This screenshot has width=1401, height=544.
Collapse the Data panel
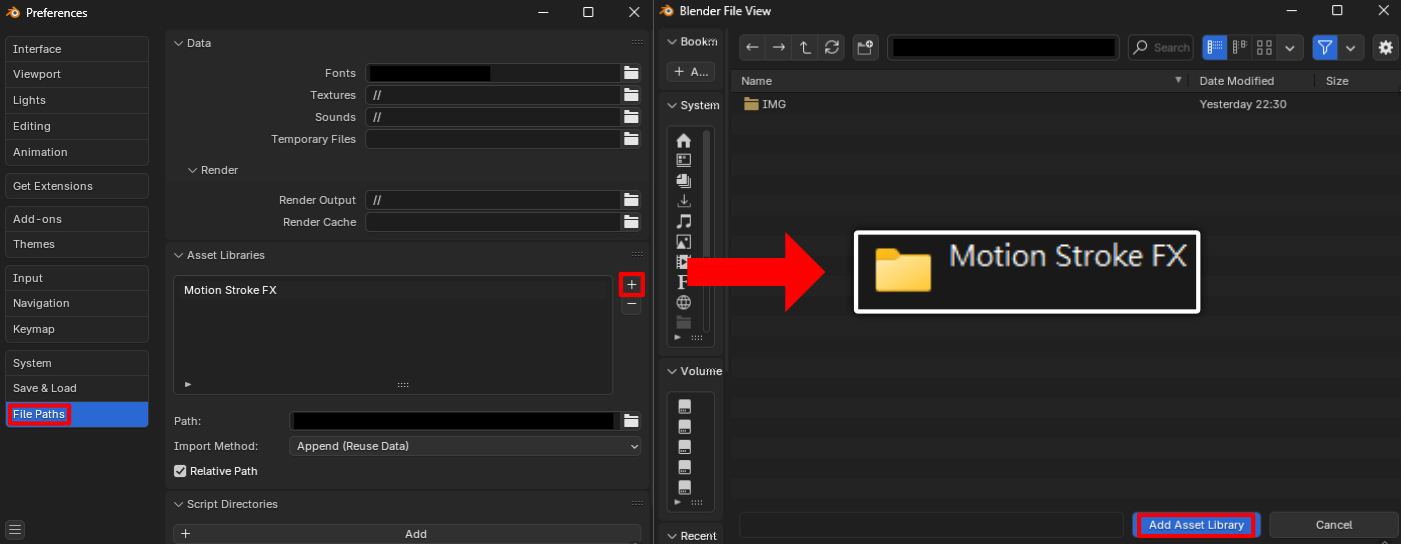click(x=179, y=43)
